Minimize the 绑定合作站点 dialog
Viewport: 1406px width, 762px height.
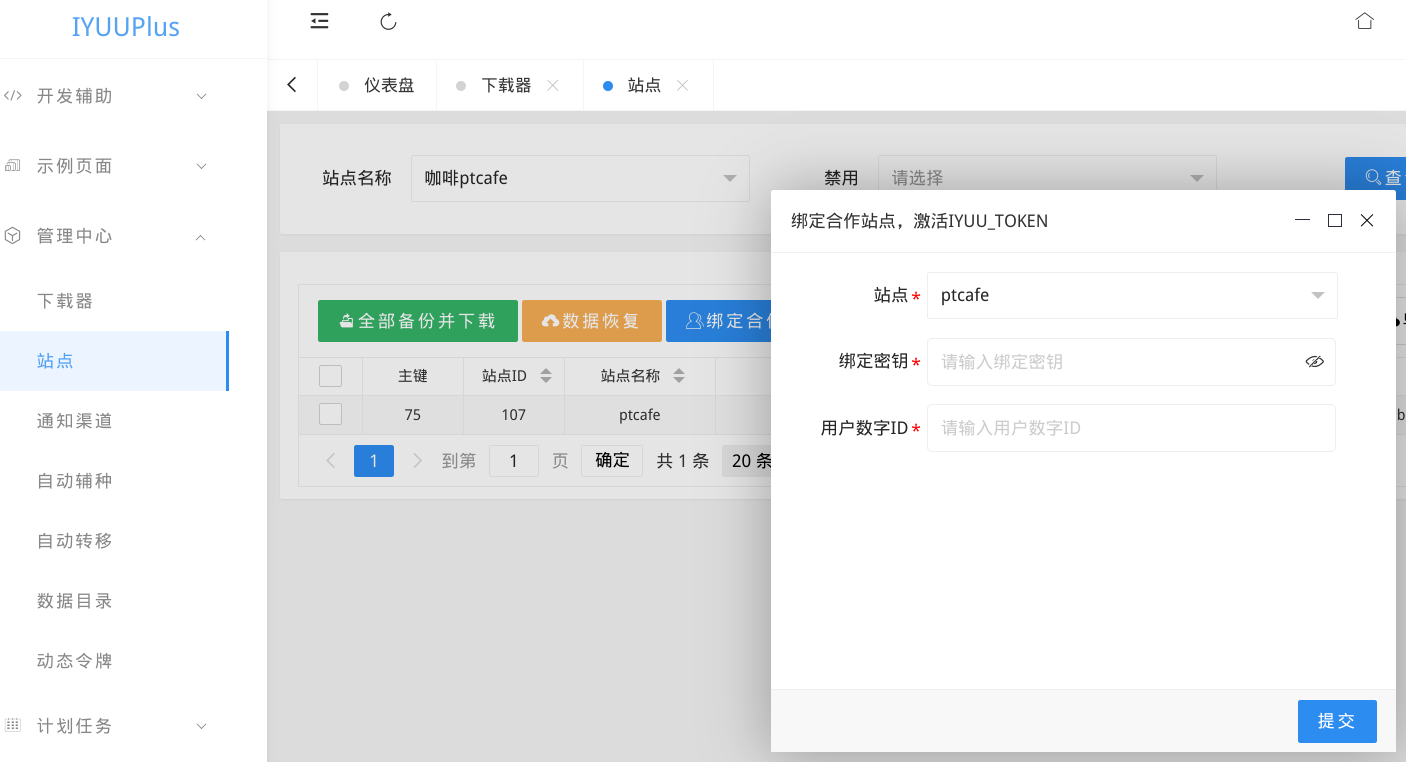point(1302,220)
